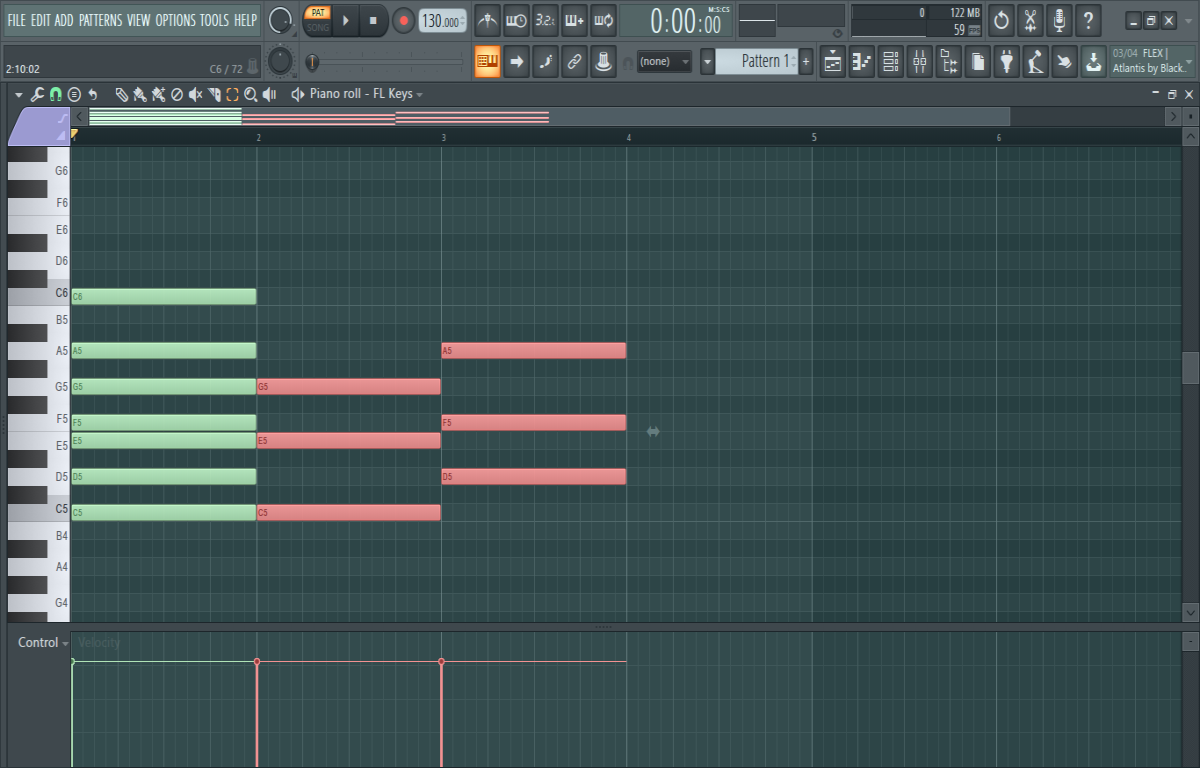Image resolution: width=1200 pixels, height=768 pixels.
Task: Select the Mute tool with speaker icon
Action: 196,94
